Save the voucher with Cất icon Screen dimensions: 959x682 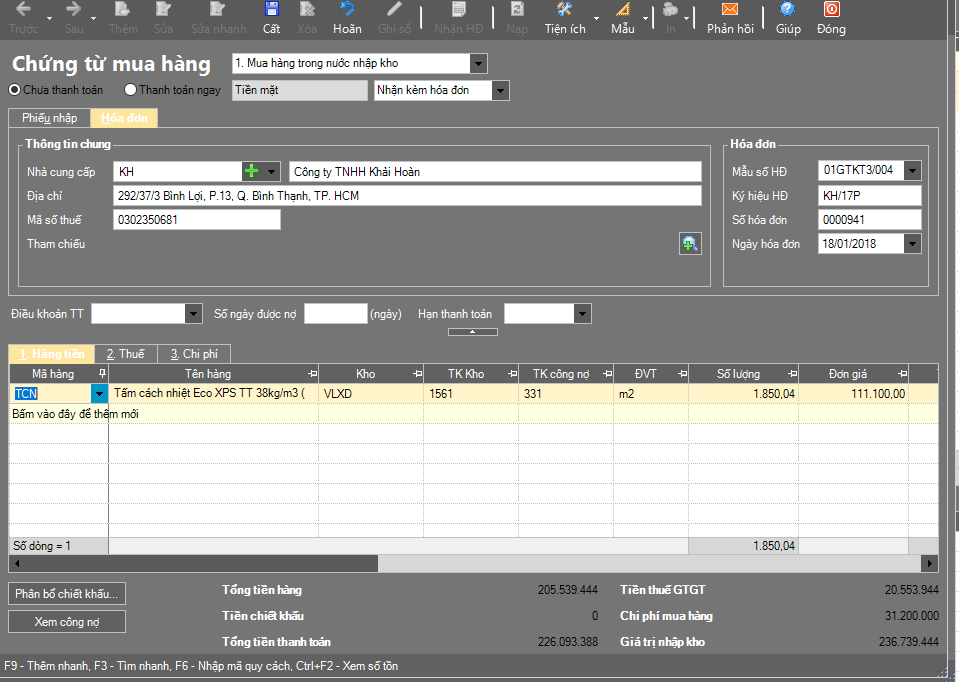[x=272, y=9]
